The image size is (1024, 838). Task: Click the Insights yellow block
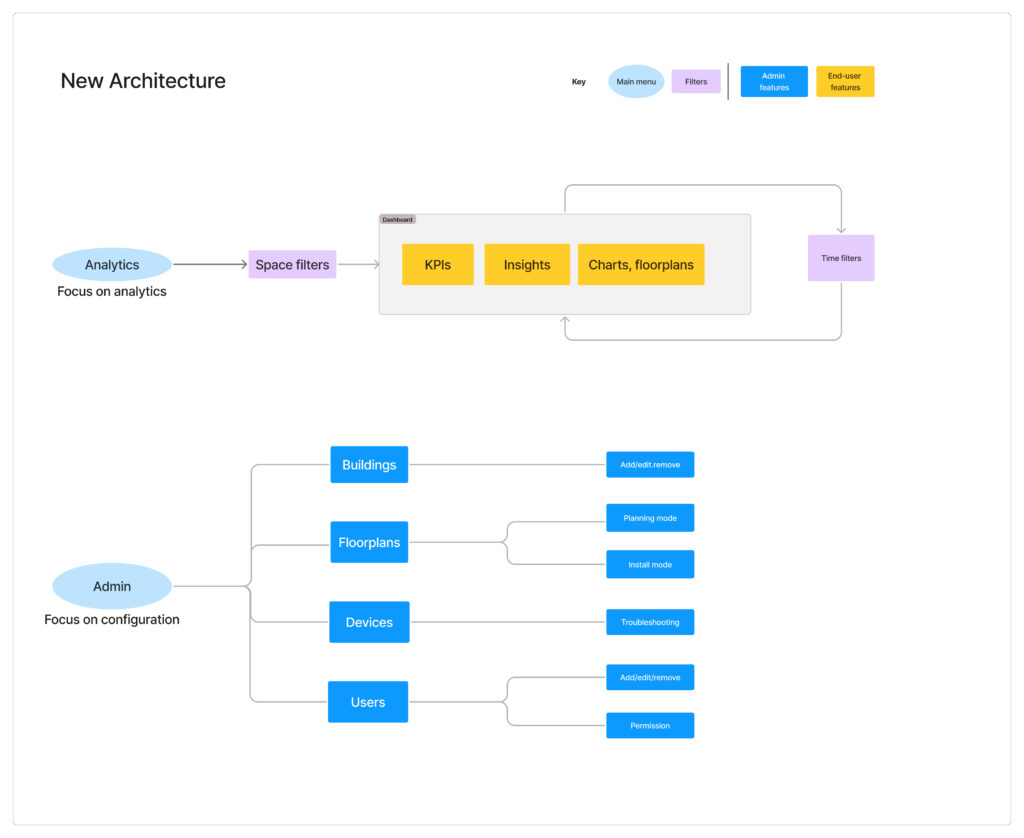point(527,265)
